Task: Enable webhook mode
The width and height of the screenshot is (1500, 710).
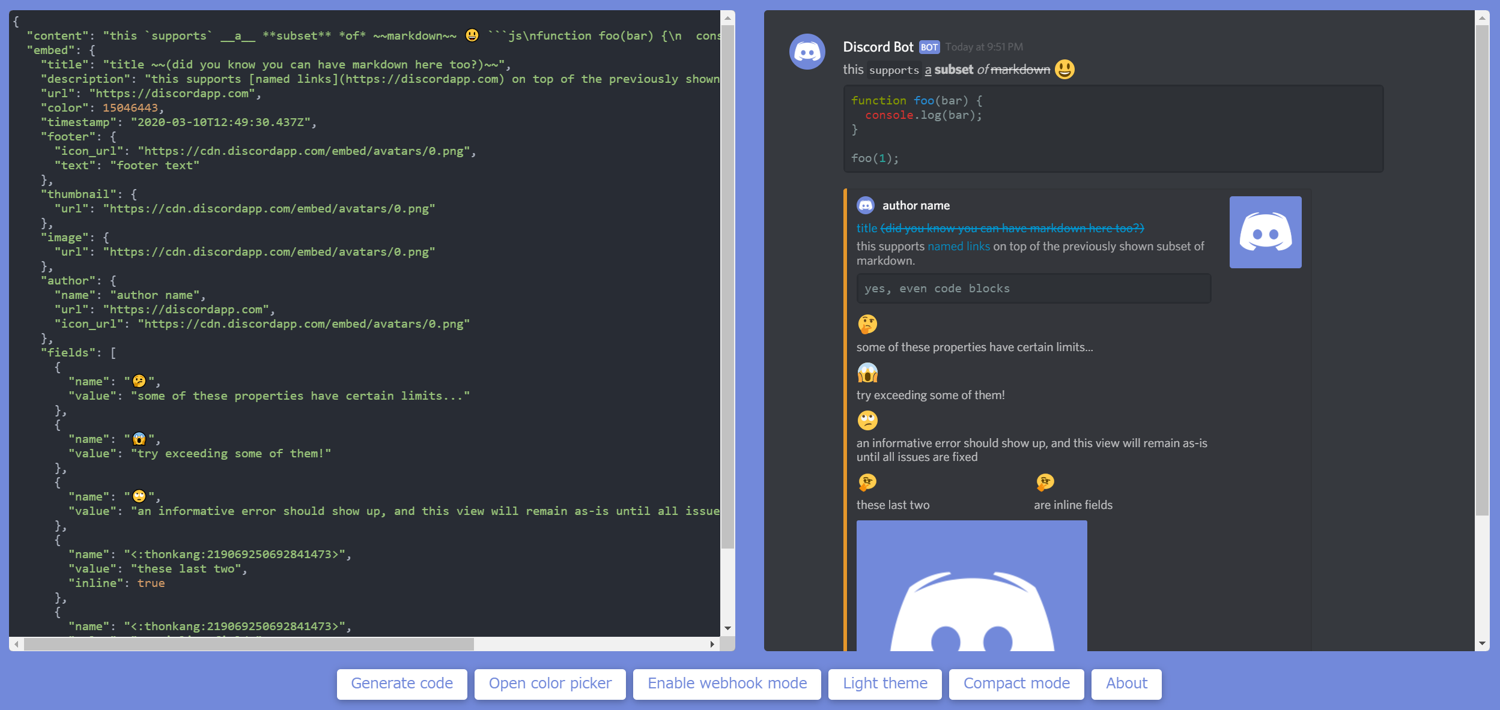Action: (x=727, y=684)
